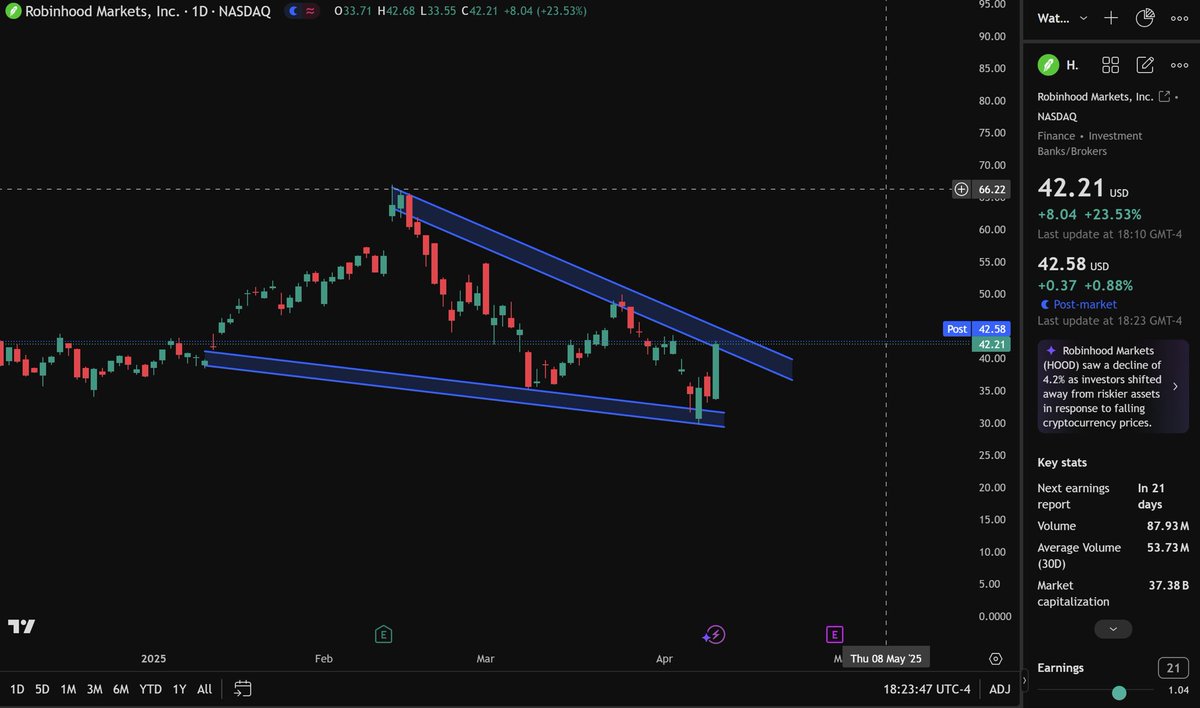Click the green E earnings marker near Feb
The height and width of the screenshot is (708, 1200).
(383, 633)
